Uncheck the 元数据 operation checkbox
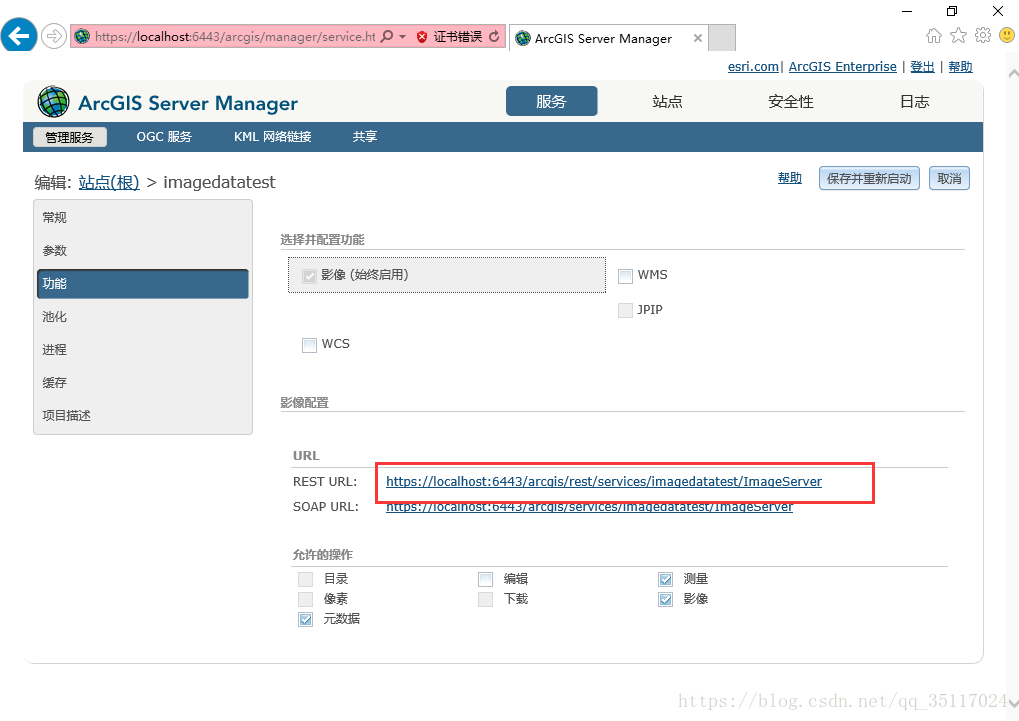The height and width of the screenshot is (721, 1019). pos(305,619)
